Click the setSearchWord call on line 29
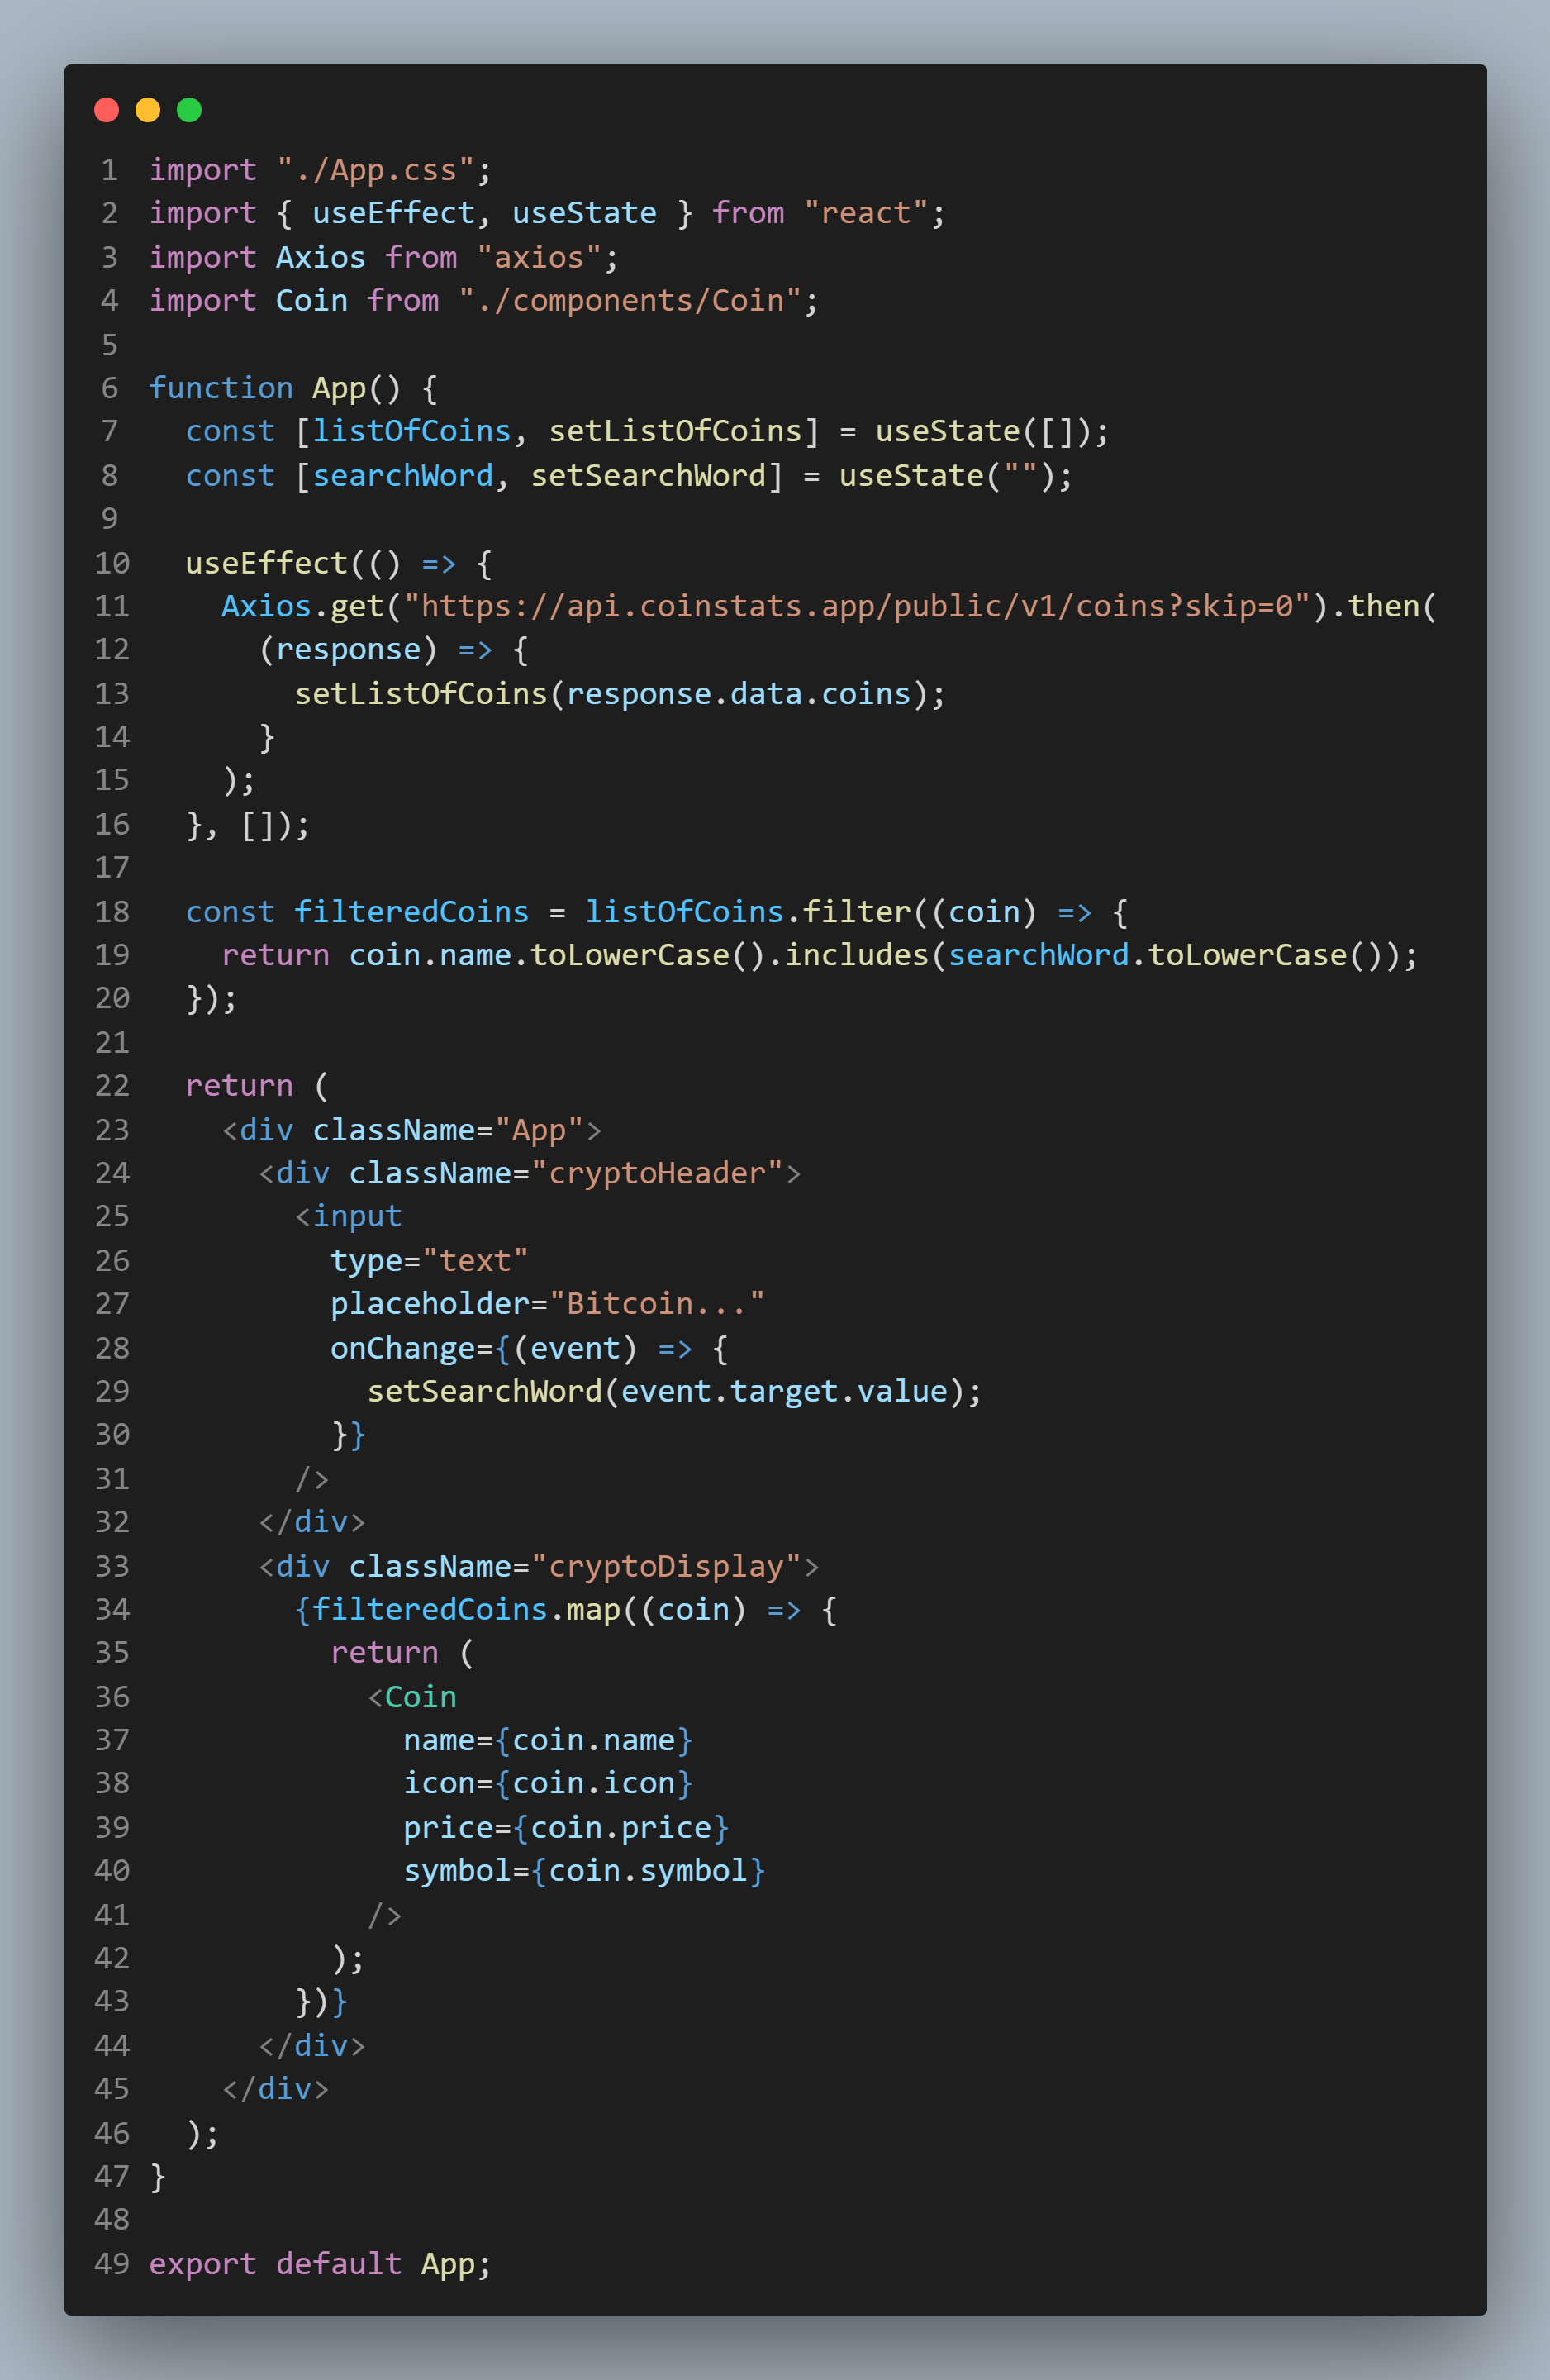The image size is (1550, 2380). [x=489, y=1390]
